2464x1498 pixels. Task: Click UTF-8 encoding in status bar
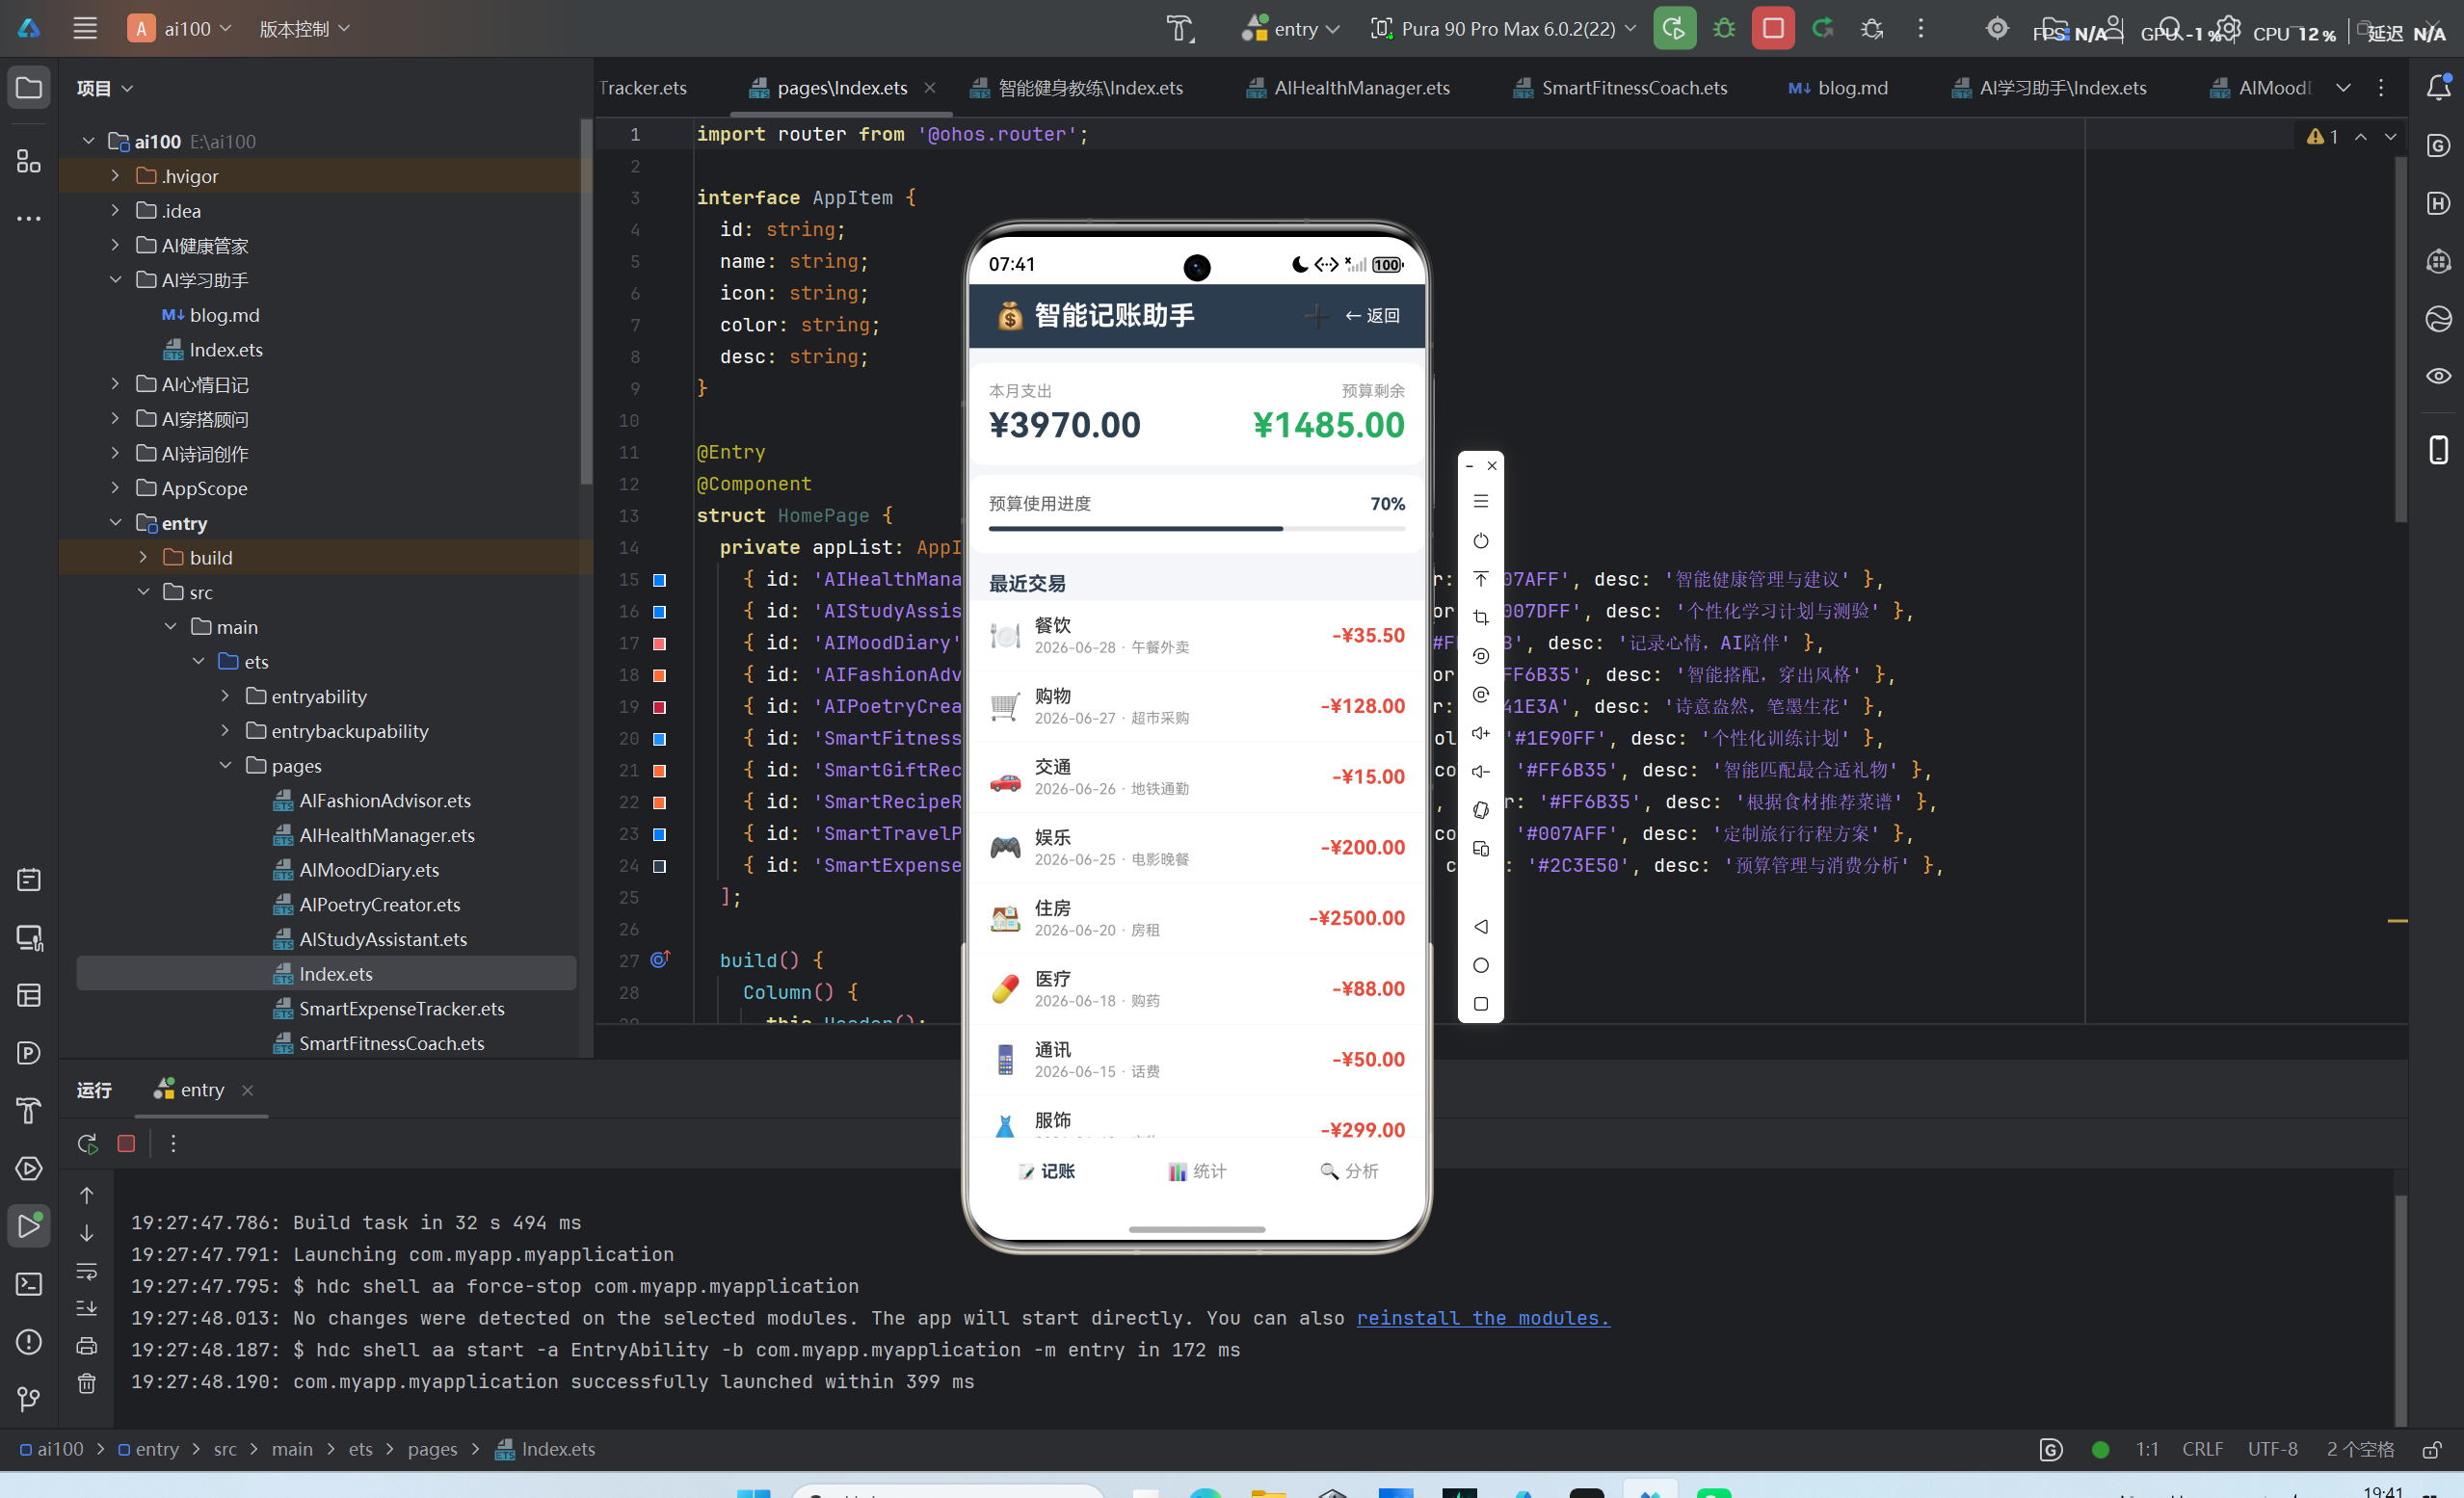pos(2272,1450)
